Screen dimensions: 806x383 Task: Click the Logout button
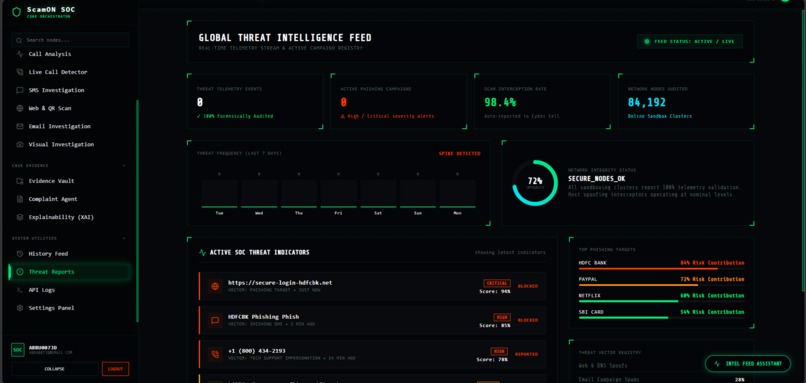point(115,369)
